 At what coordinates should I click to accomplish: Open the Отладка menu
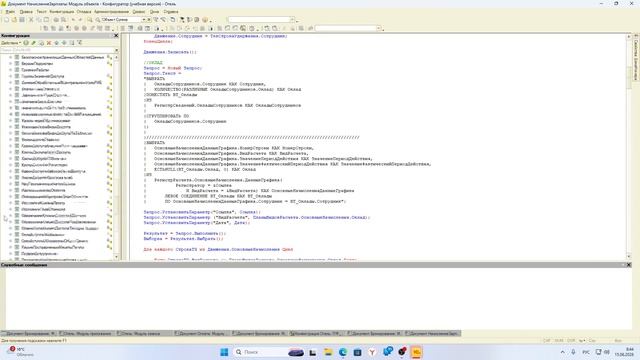point(84,12)
